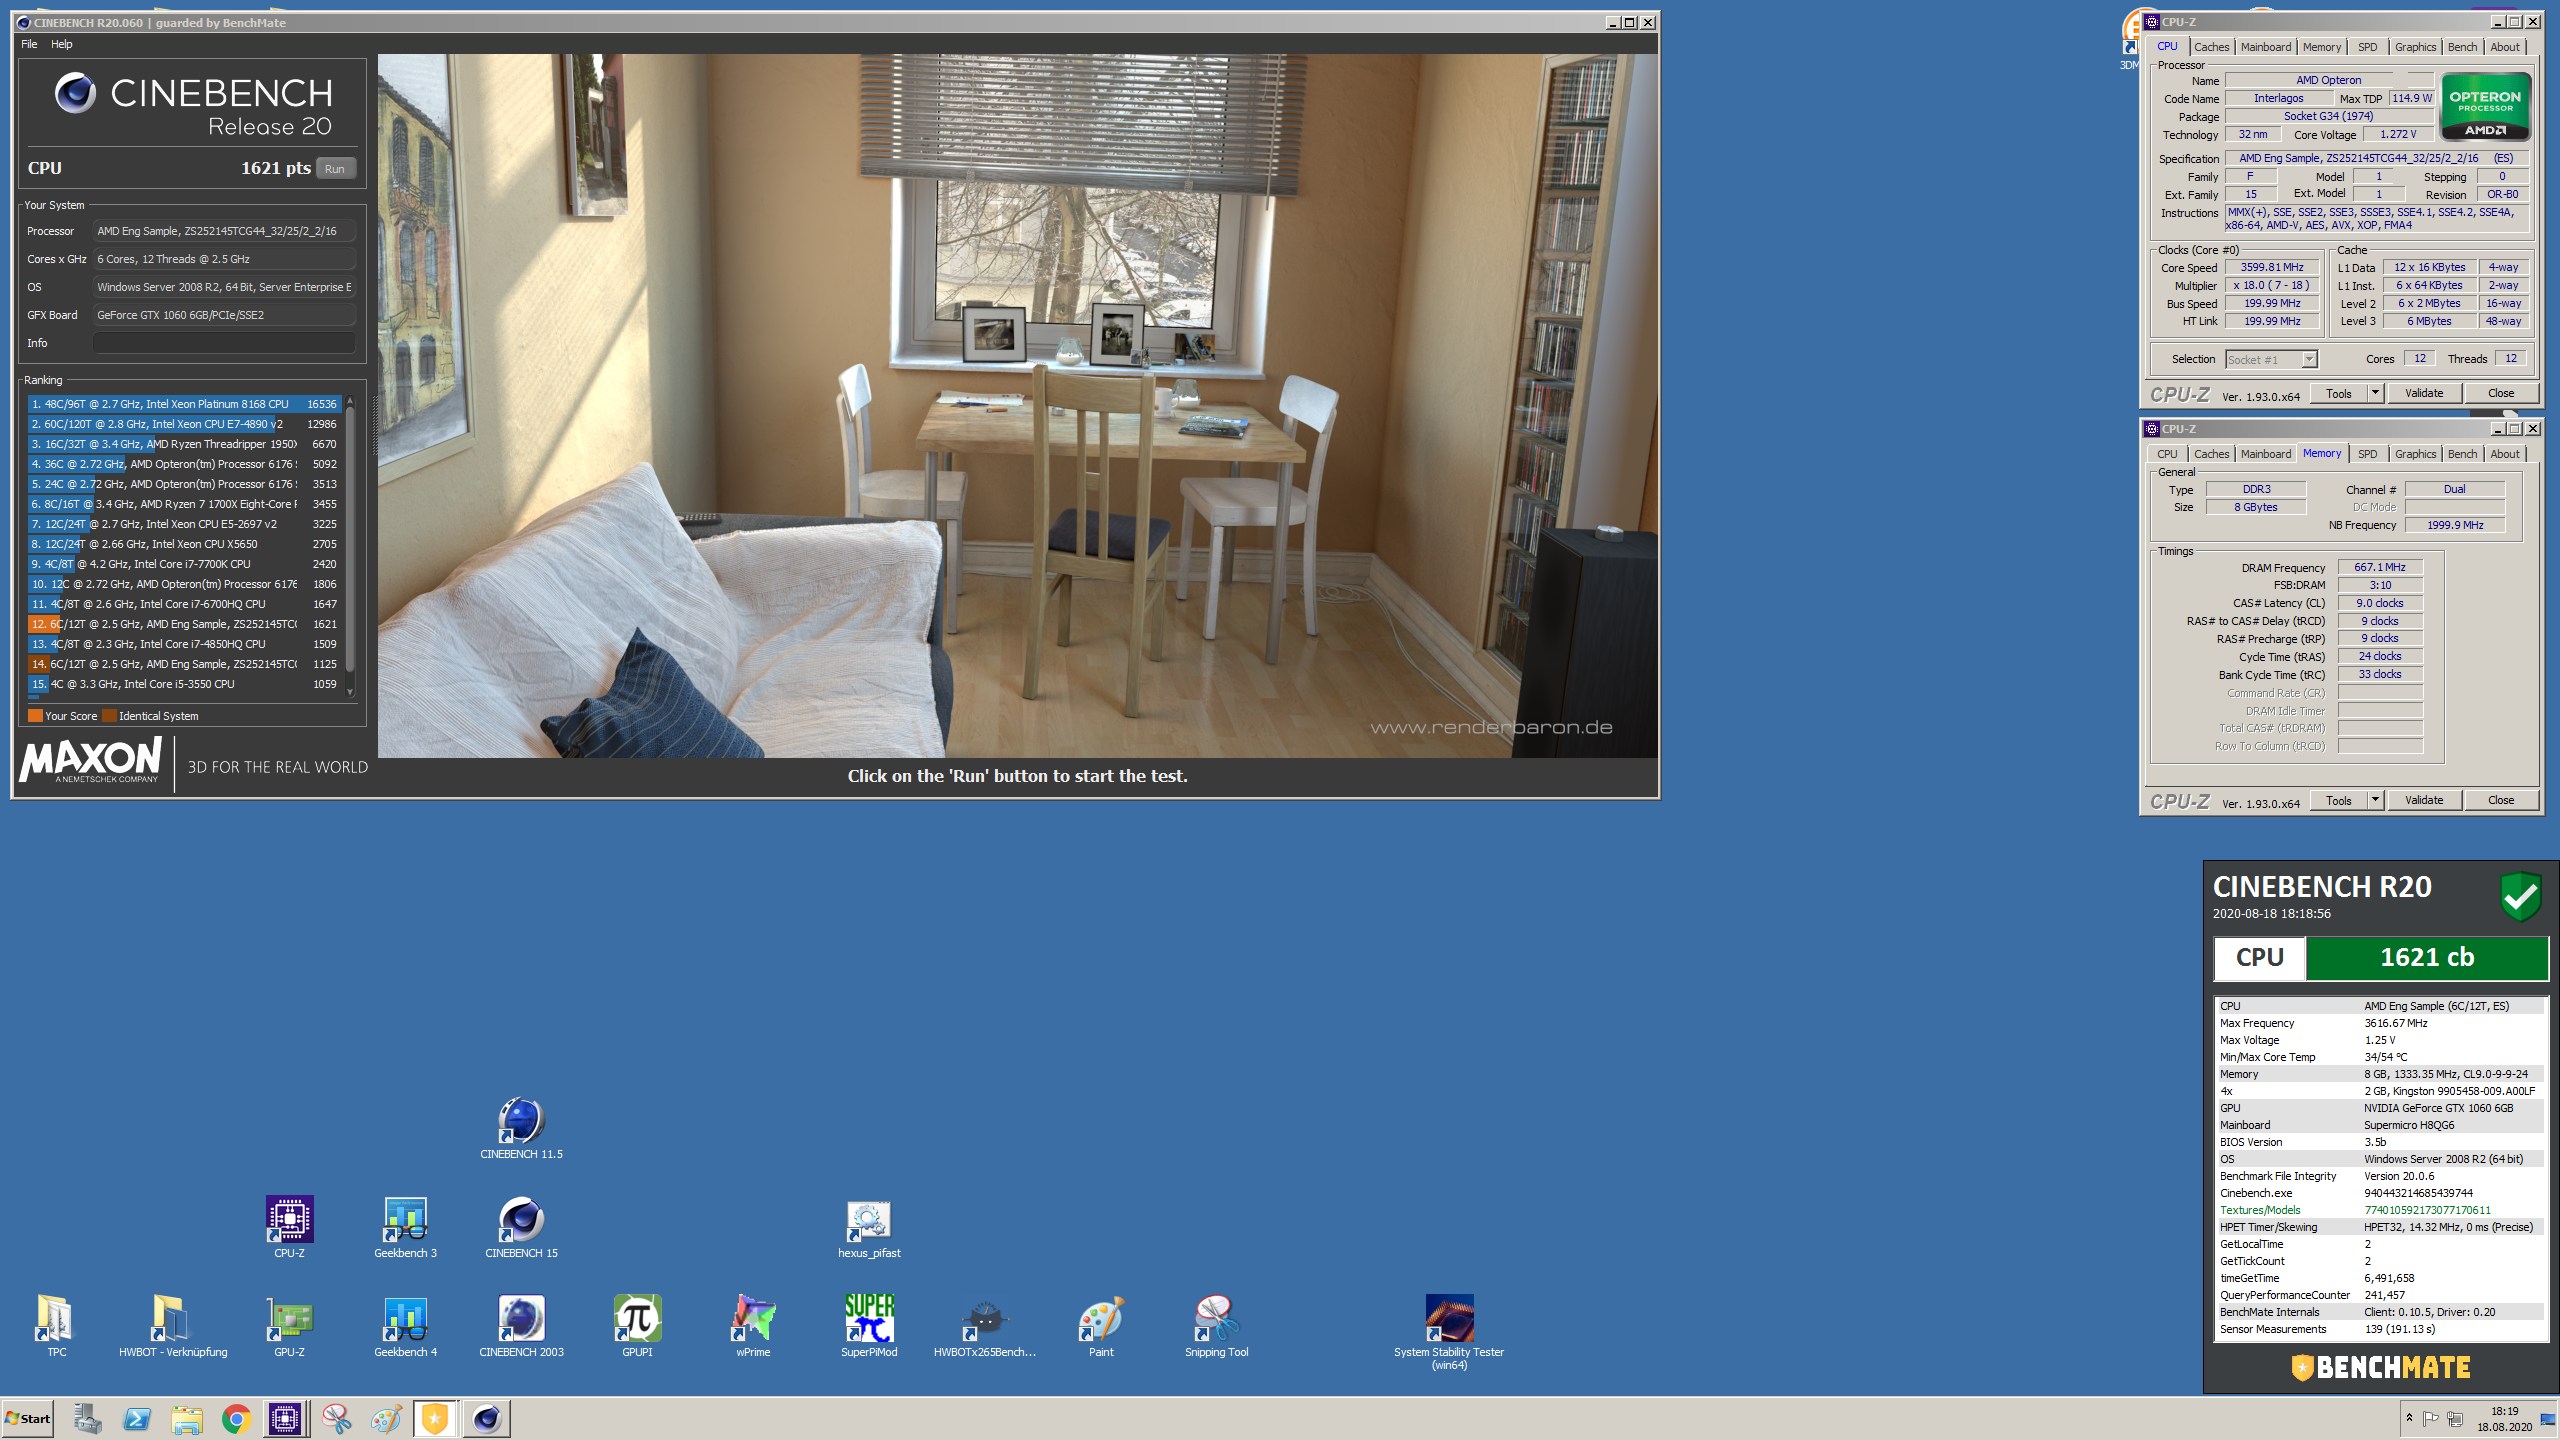2560x1440 pixels.
Task: Open the File menu in Cinebench
Action: [x=29, y=44]
